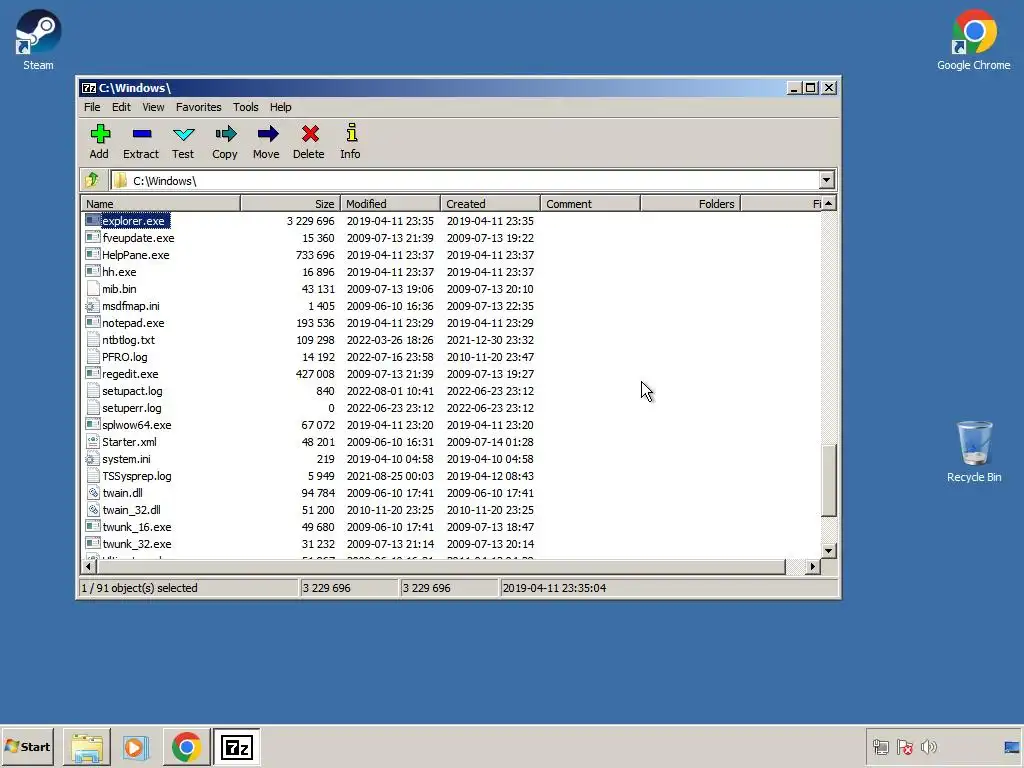Image resolution: width=1024 pixels, height=768 pixels.
Task: Open the View menu
Action: [153, 107]
